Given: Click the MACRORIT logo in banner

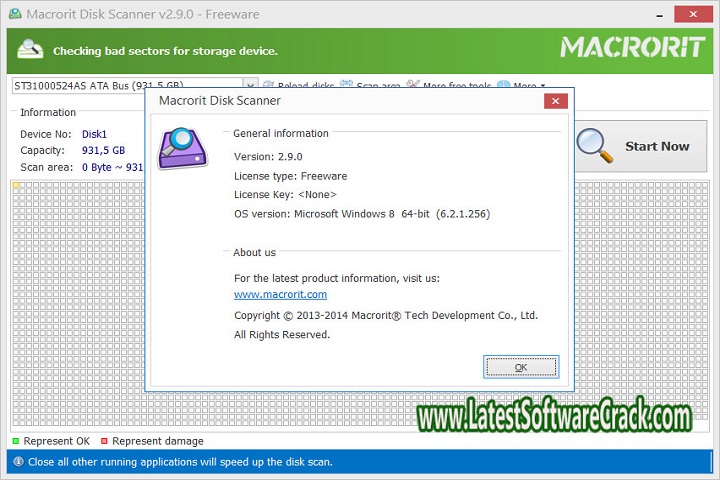Looking at the screenshot, I should pos(632,48).
